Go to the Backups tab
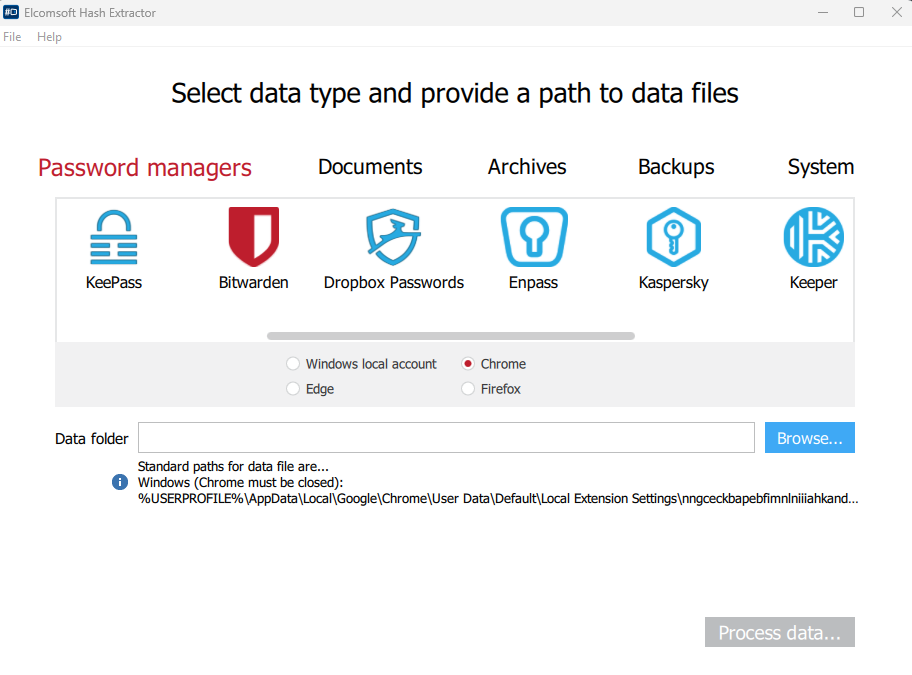Image resolution: width=912 pixels, height=675 pixels. click(676, 167)
